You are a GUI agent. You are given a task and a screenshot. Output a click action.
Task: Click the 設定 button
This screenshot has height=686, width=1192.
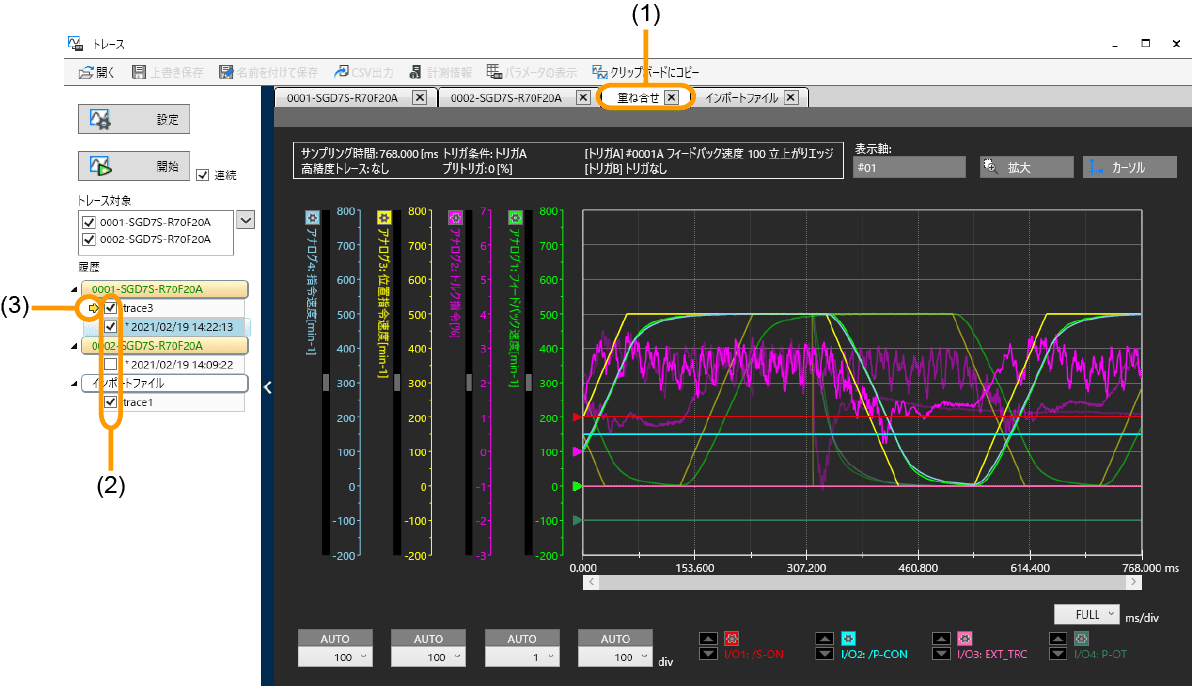[x=134, y=119]
